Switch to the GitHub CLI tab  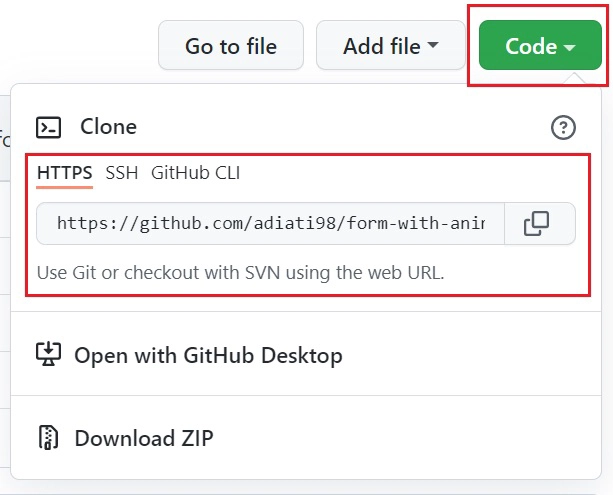point(195,173)
